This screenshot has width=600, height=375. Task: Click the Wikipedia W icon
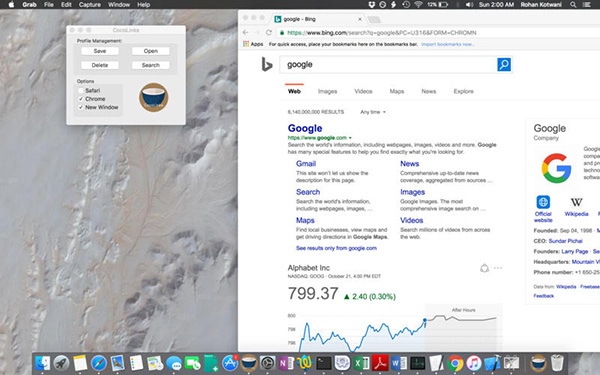[x=576, y=202]
